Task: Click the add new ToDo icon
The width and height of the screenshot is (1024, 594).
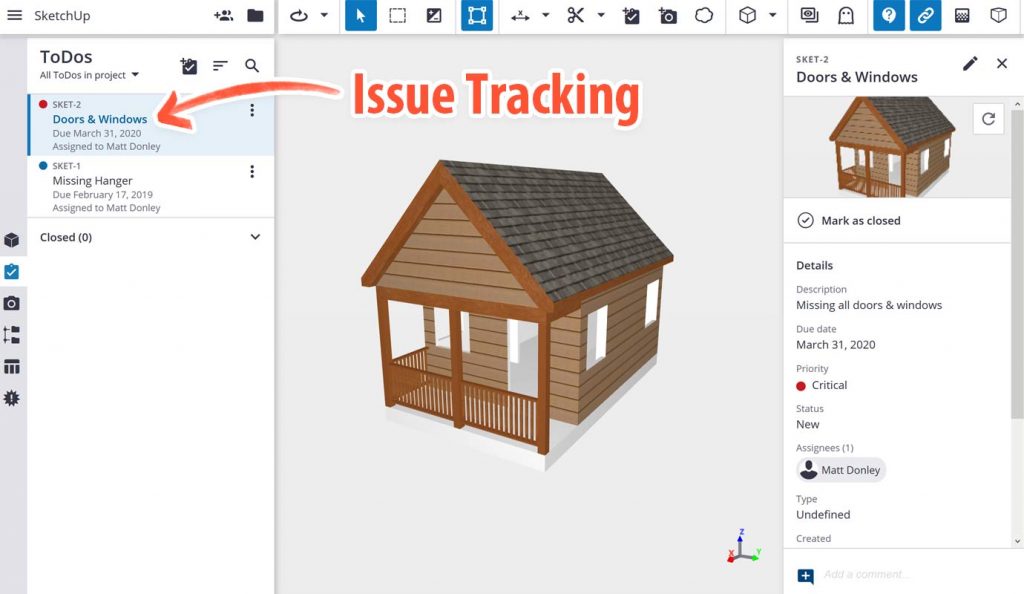Action: pyautogui.click(x=188, y=66)
